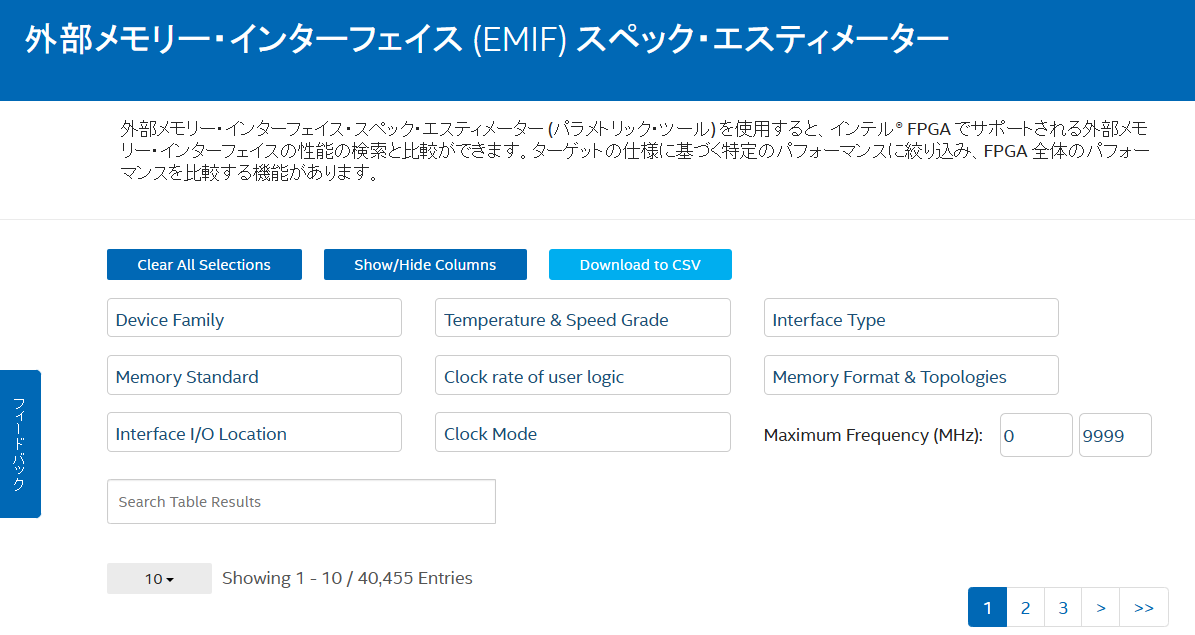Open the フィードバック feedback panel

pyautogui.click(x=20, y=444)
